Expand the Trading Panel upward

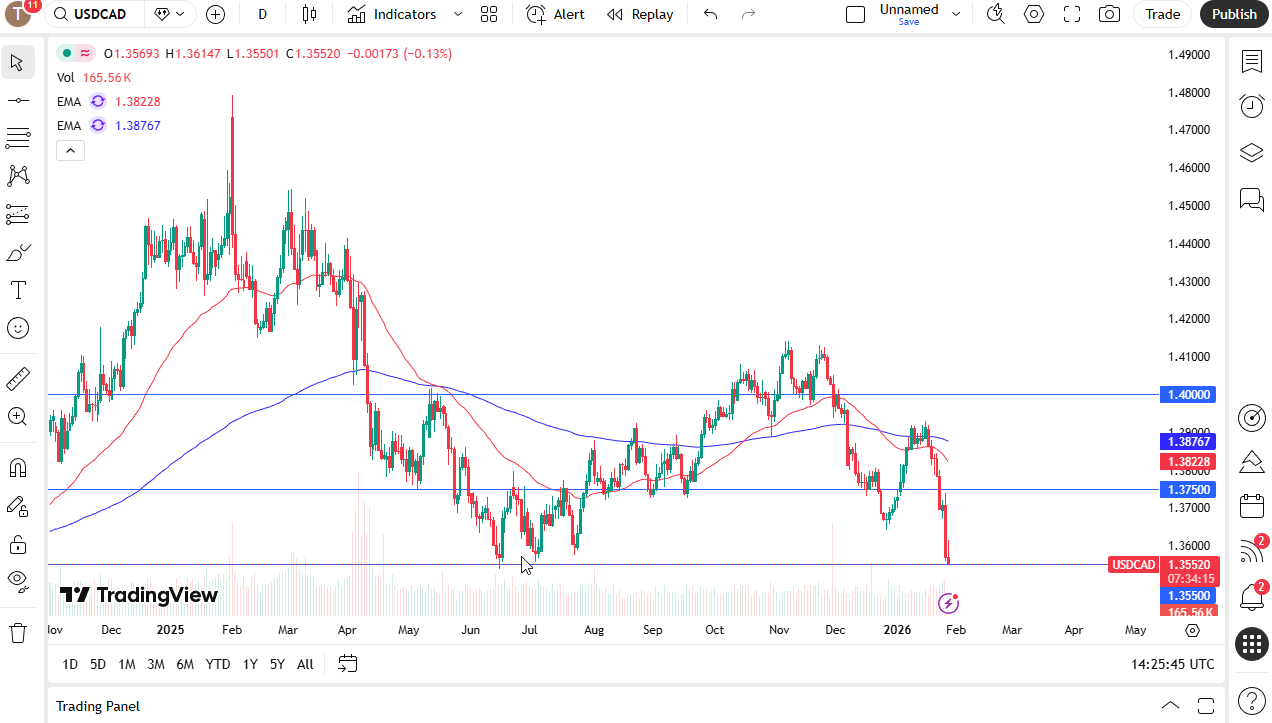tap(1169, 705)
